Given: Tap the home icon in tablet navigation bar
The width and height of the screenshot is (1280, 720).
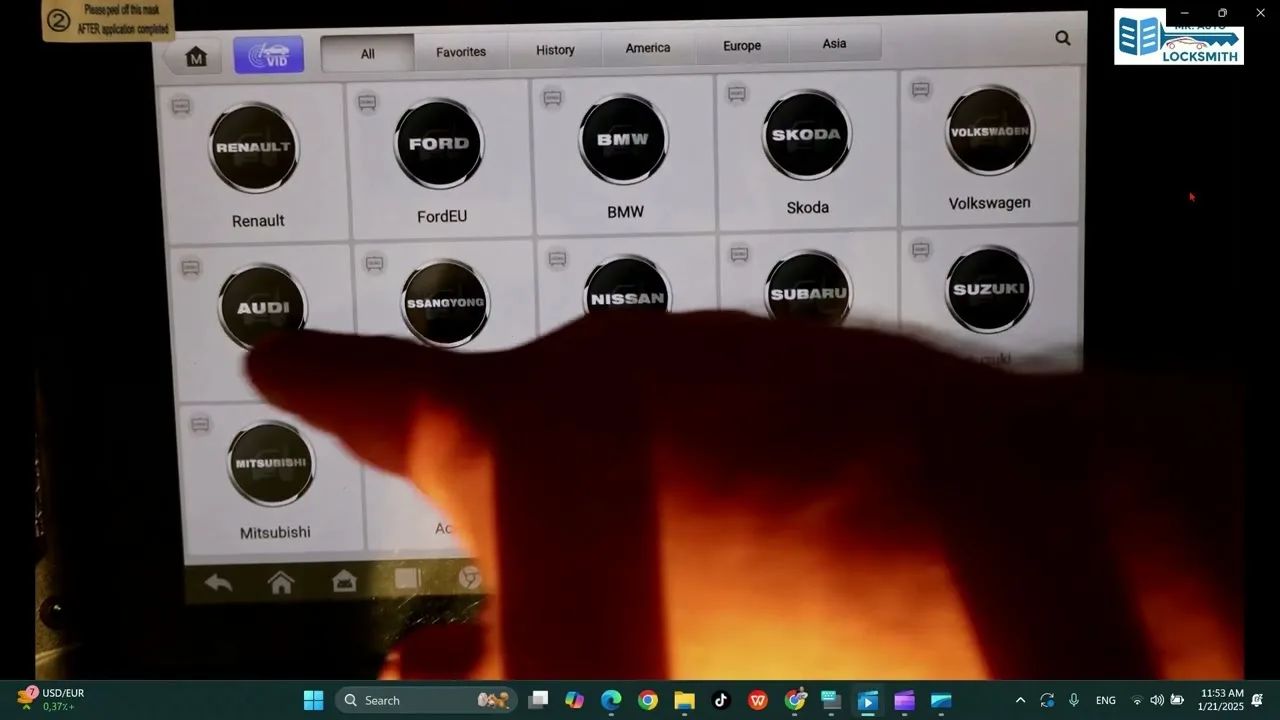Looking at the screenshot, I should pyautogui.click(x=281, y=582).
